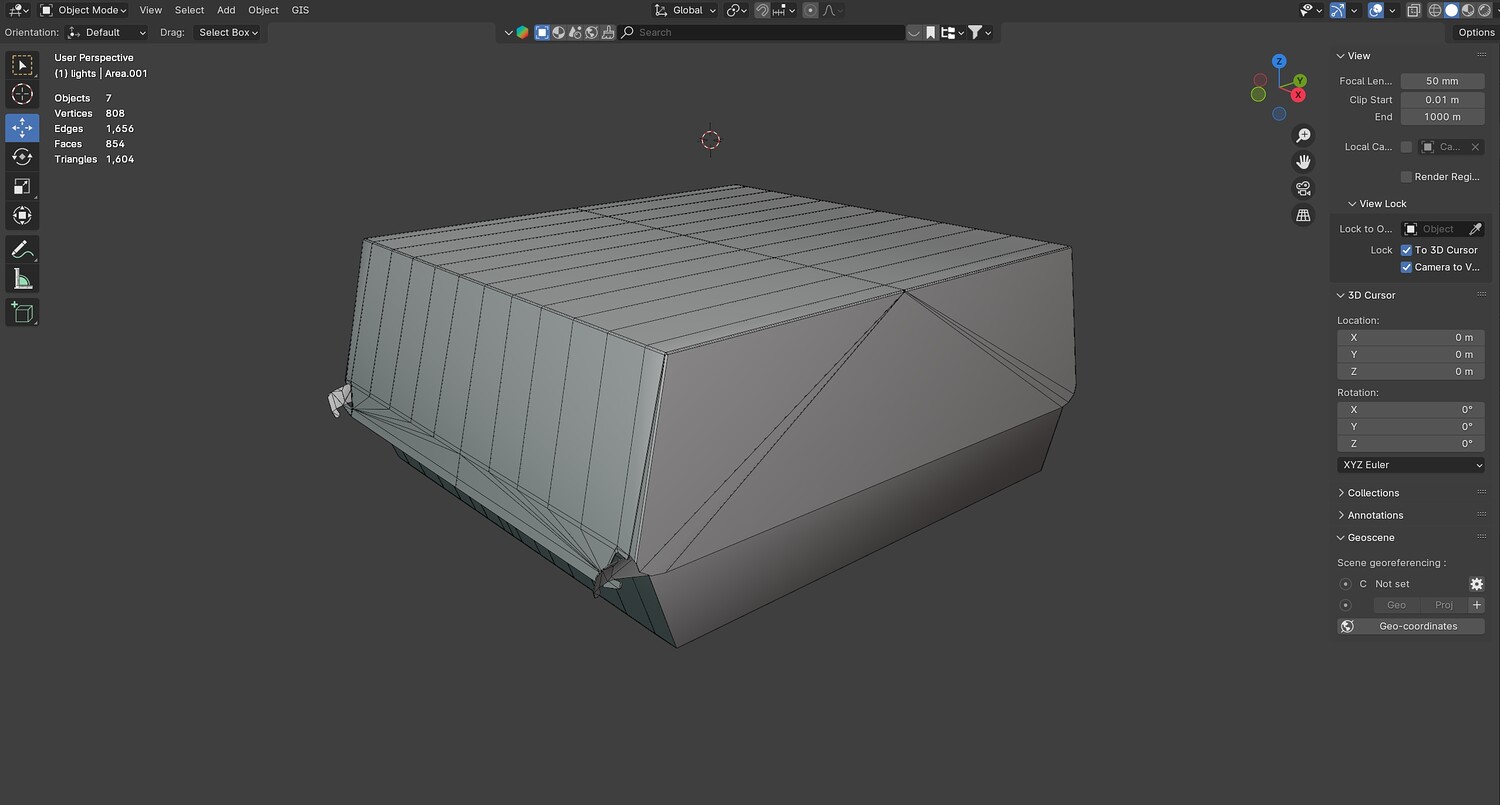Click the Geo-coordinates button

(1411, 626)
